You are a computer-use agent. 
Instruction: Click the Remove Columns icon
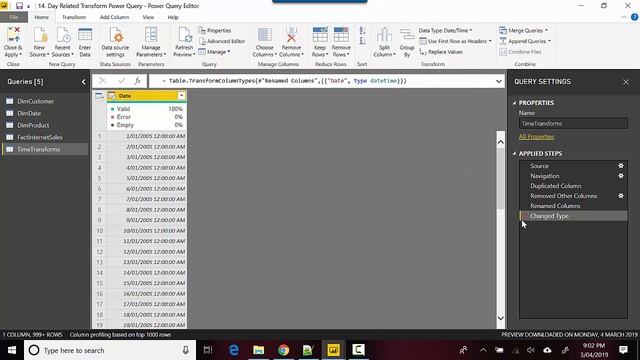coord(291,35)
